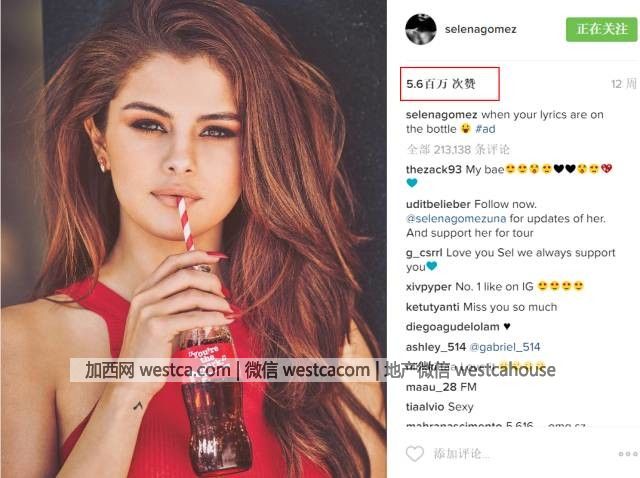Open xivpyper commenter profile
The image size is (640, 478).
(x=429, y=287)
